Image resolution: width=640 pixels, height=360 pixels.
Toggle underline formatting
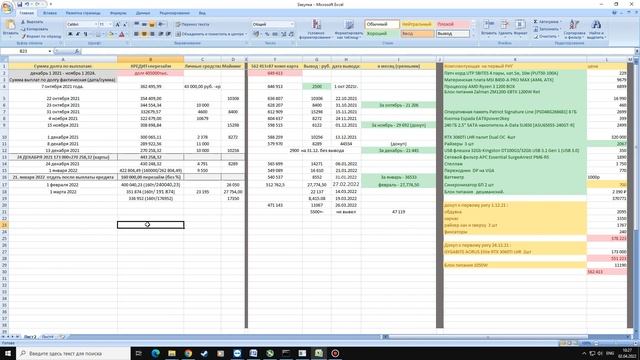[85, 34]
